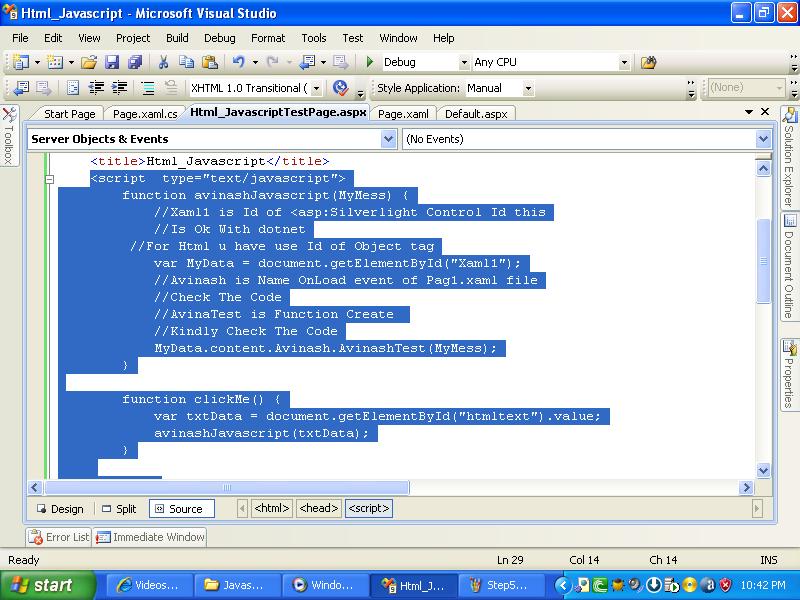Click the Format Document icon

pos(73,88)
